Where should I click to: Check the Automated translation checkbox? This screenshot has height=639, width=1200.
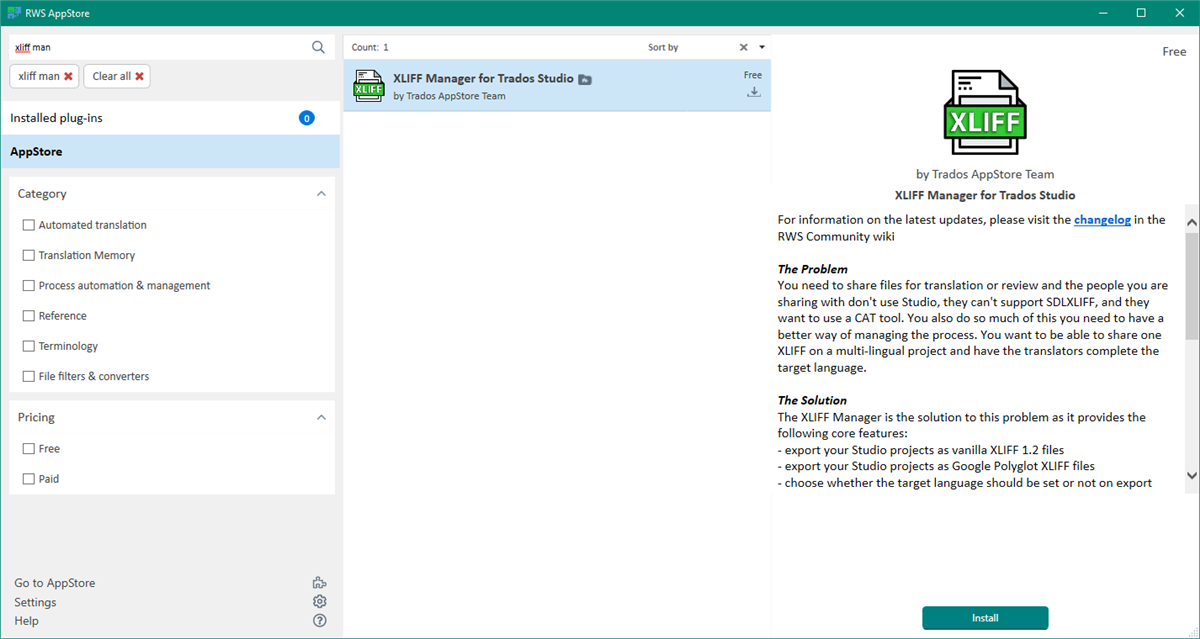29,225
